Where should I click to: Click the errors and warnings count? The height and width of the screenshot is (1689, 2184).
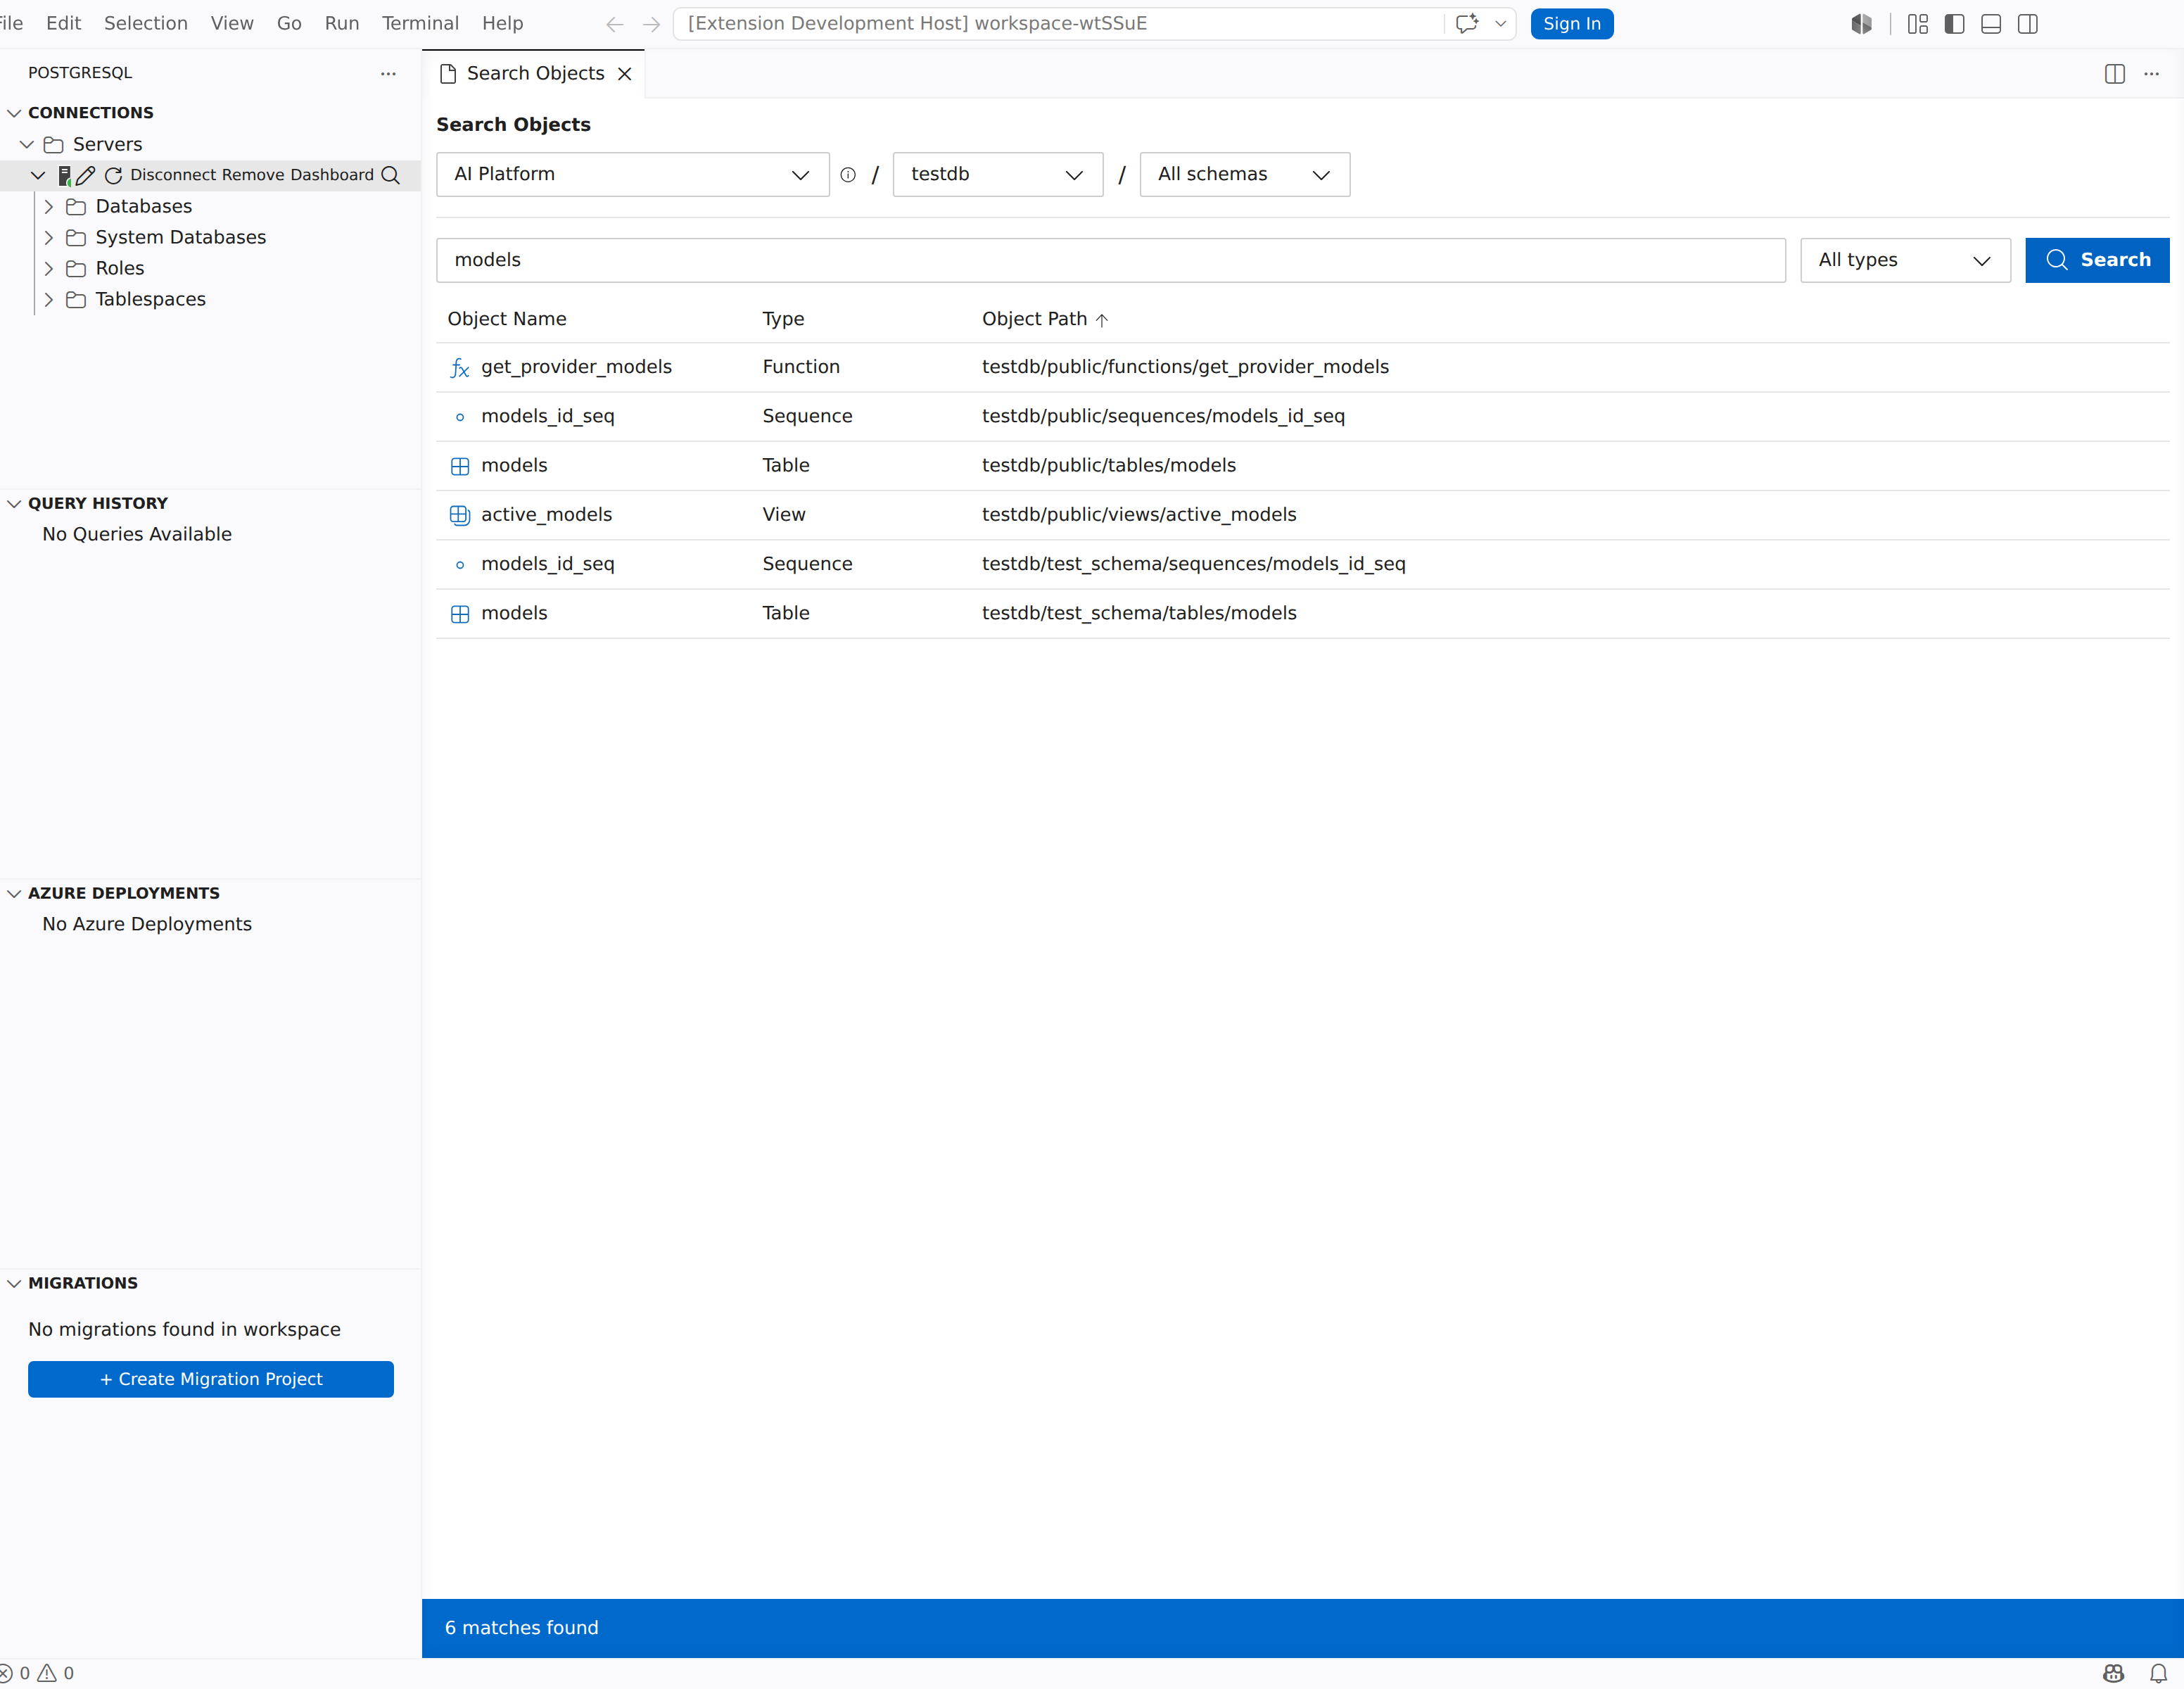click(37, 1673)
